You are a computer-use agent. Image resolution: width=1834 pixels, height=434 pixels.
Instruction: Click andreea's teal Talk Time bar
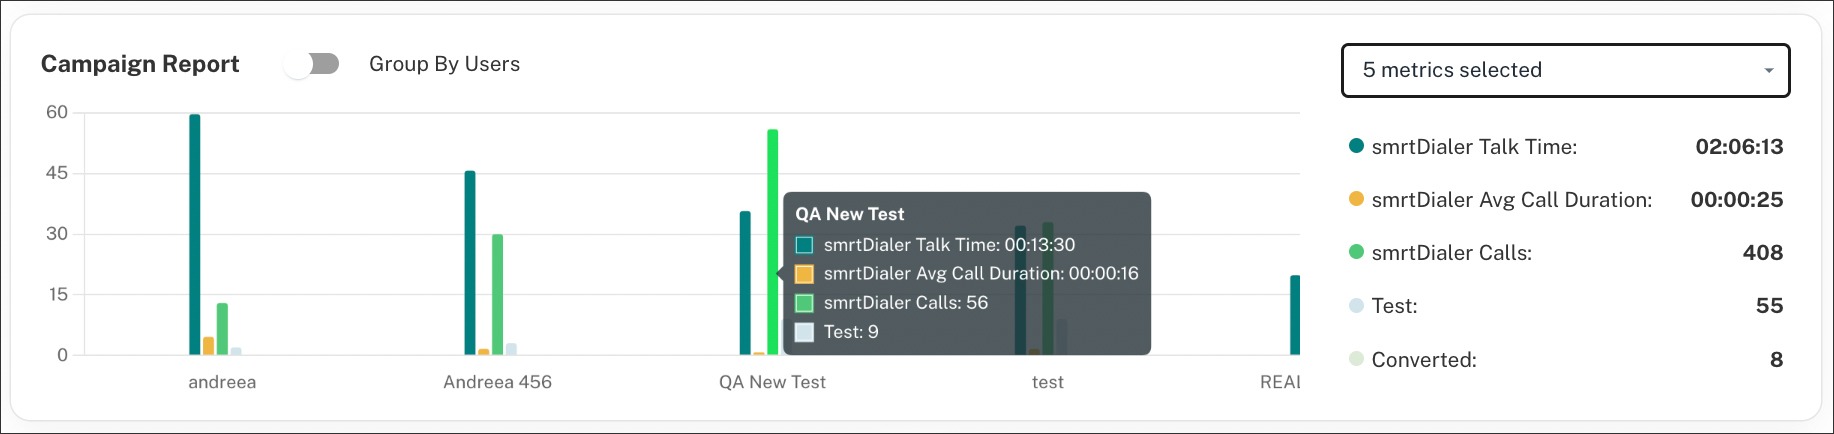(195, 235)
